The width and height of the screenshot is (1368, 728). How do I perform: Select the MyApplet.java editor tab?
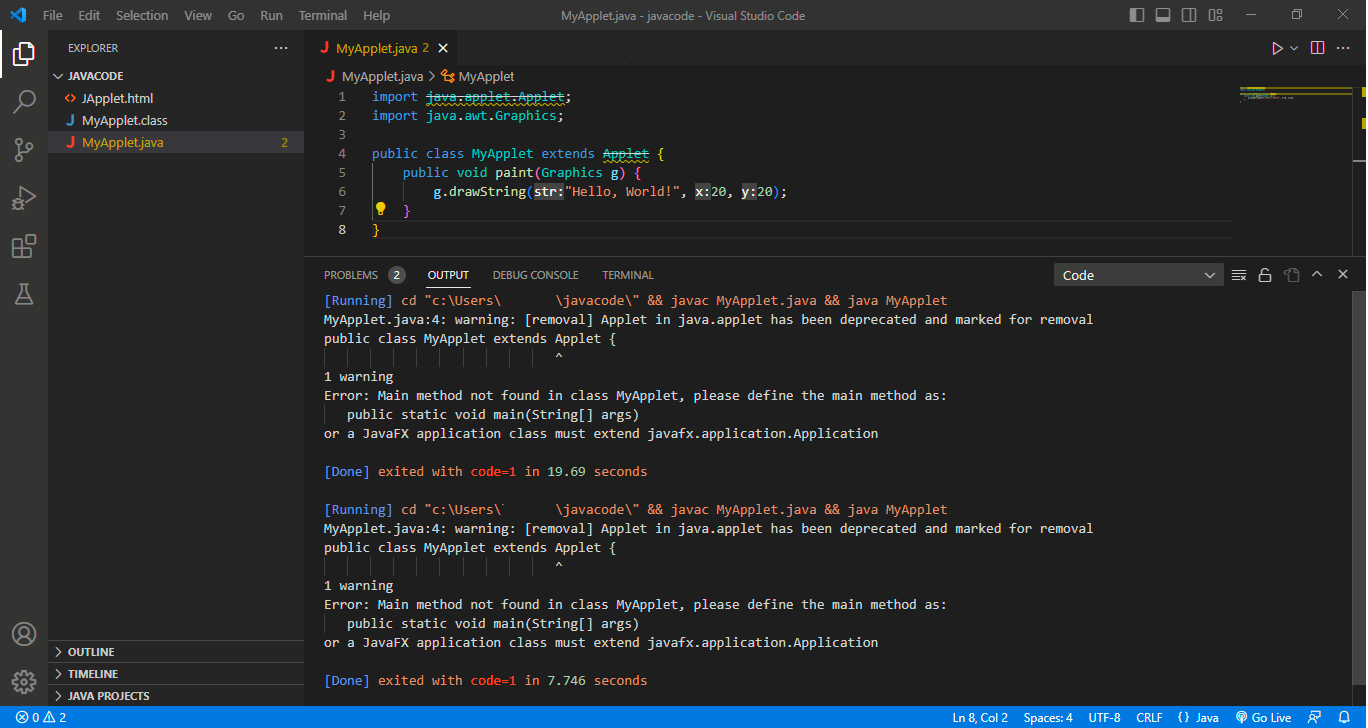click(381, 48)
